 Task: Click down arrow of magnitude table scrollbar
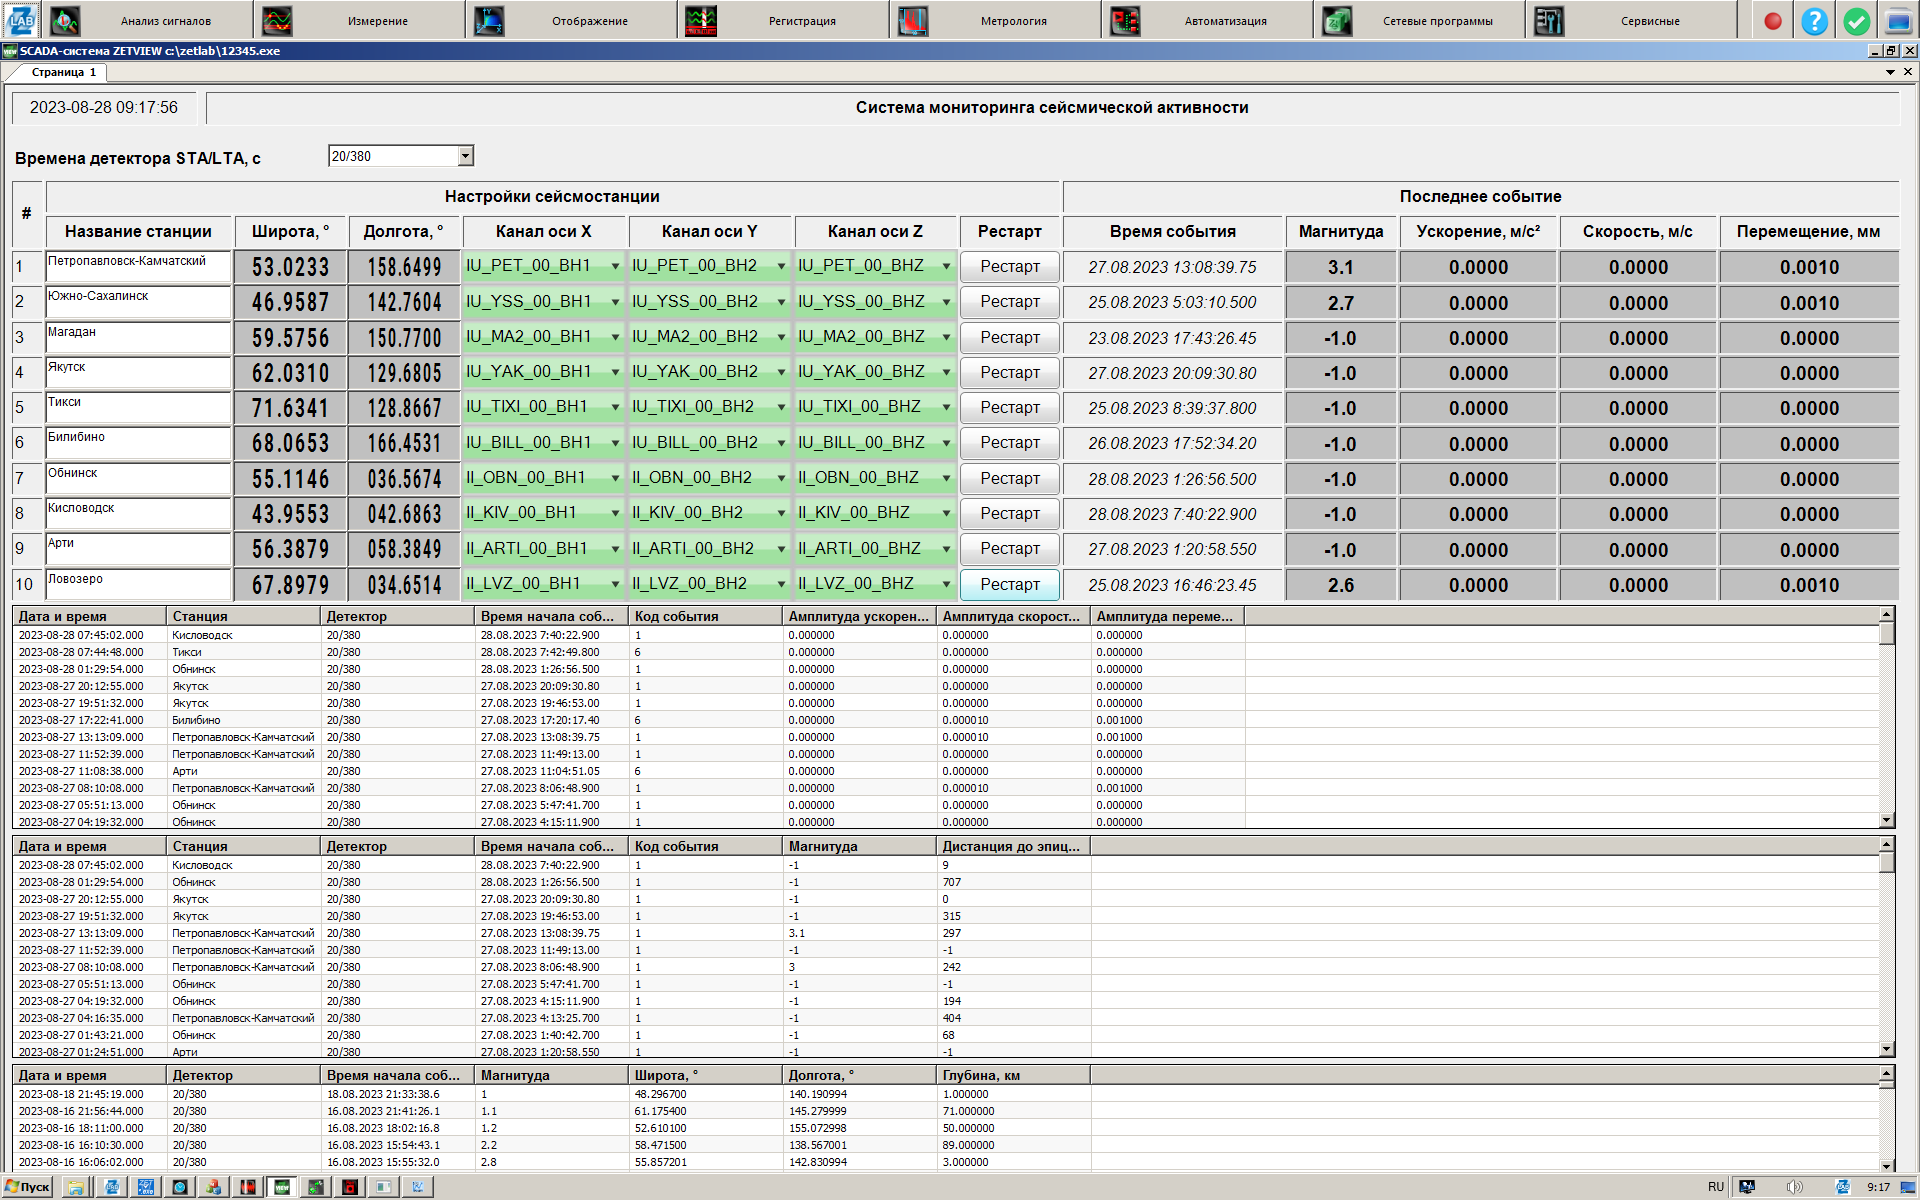(x=1886, y=1049)
